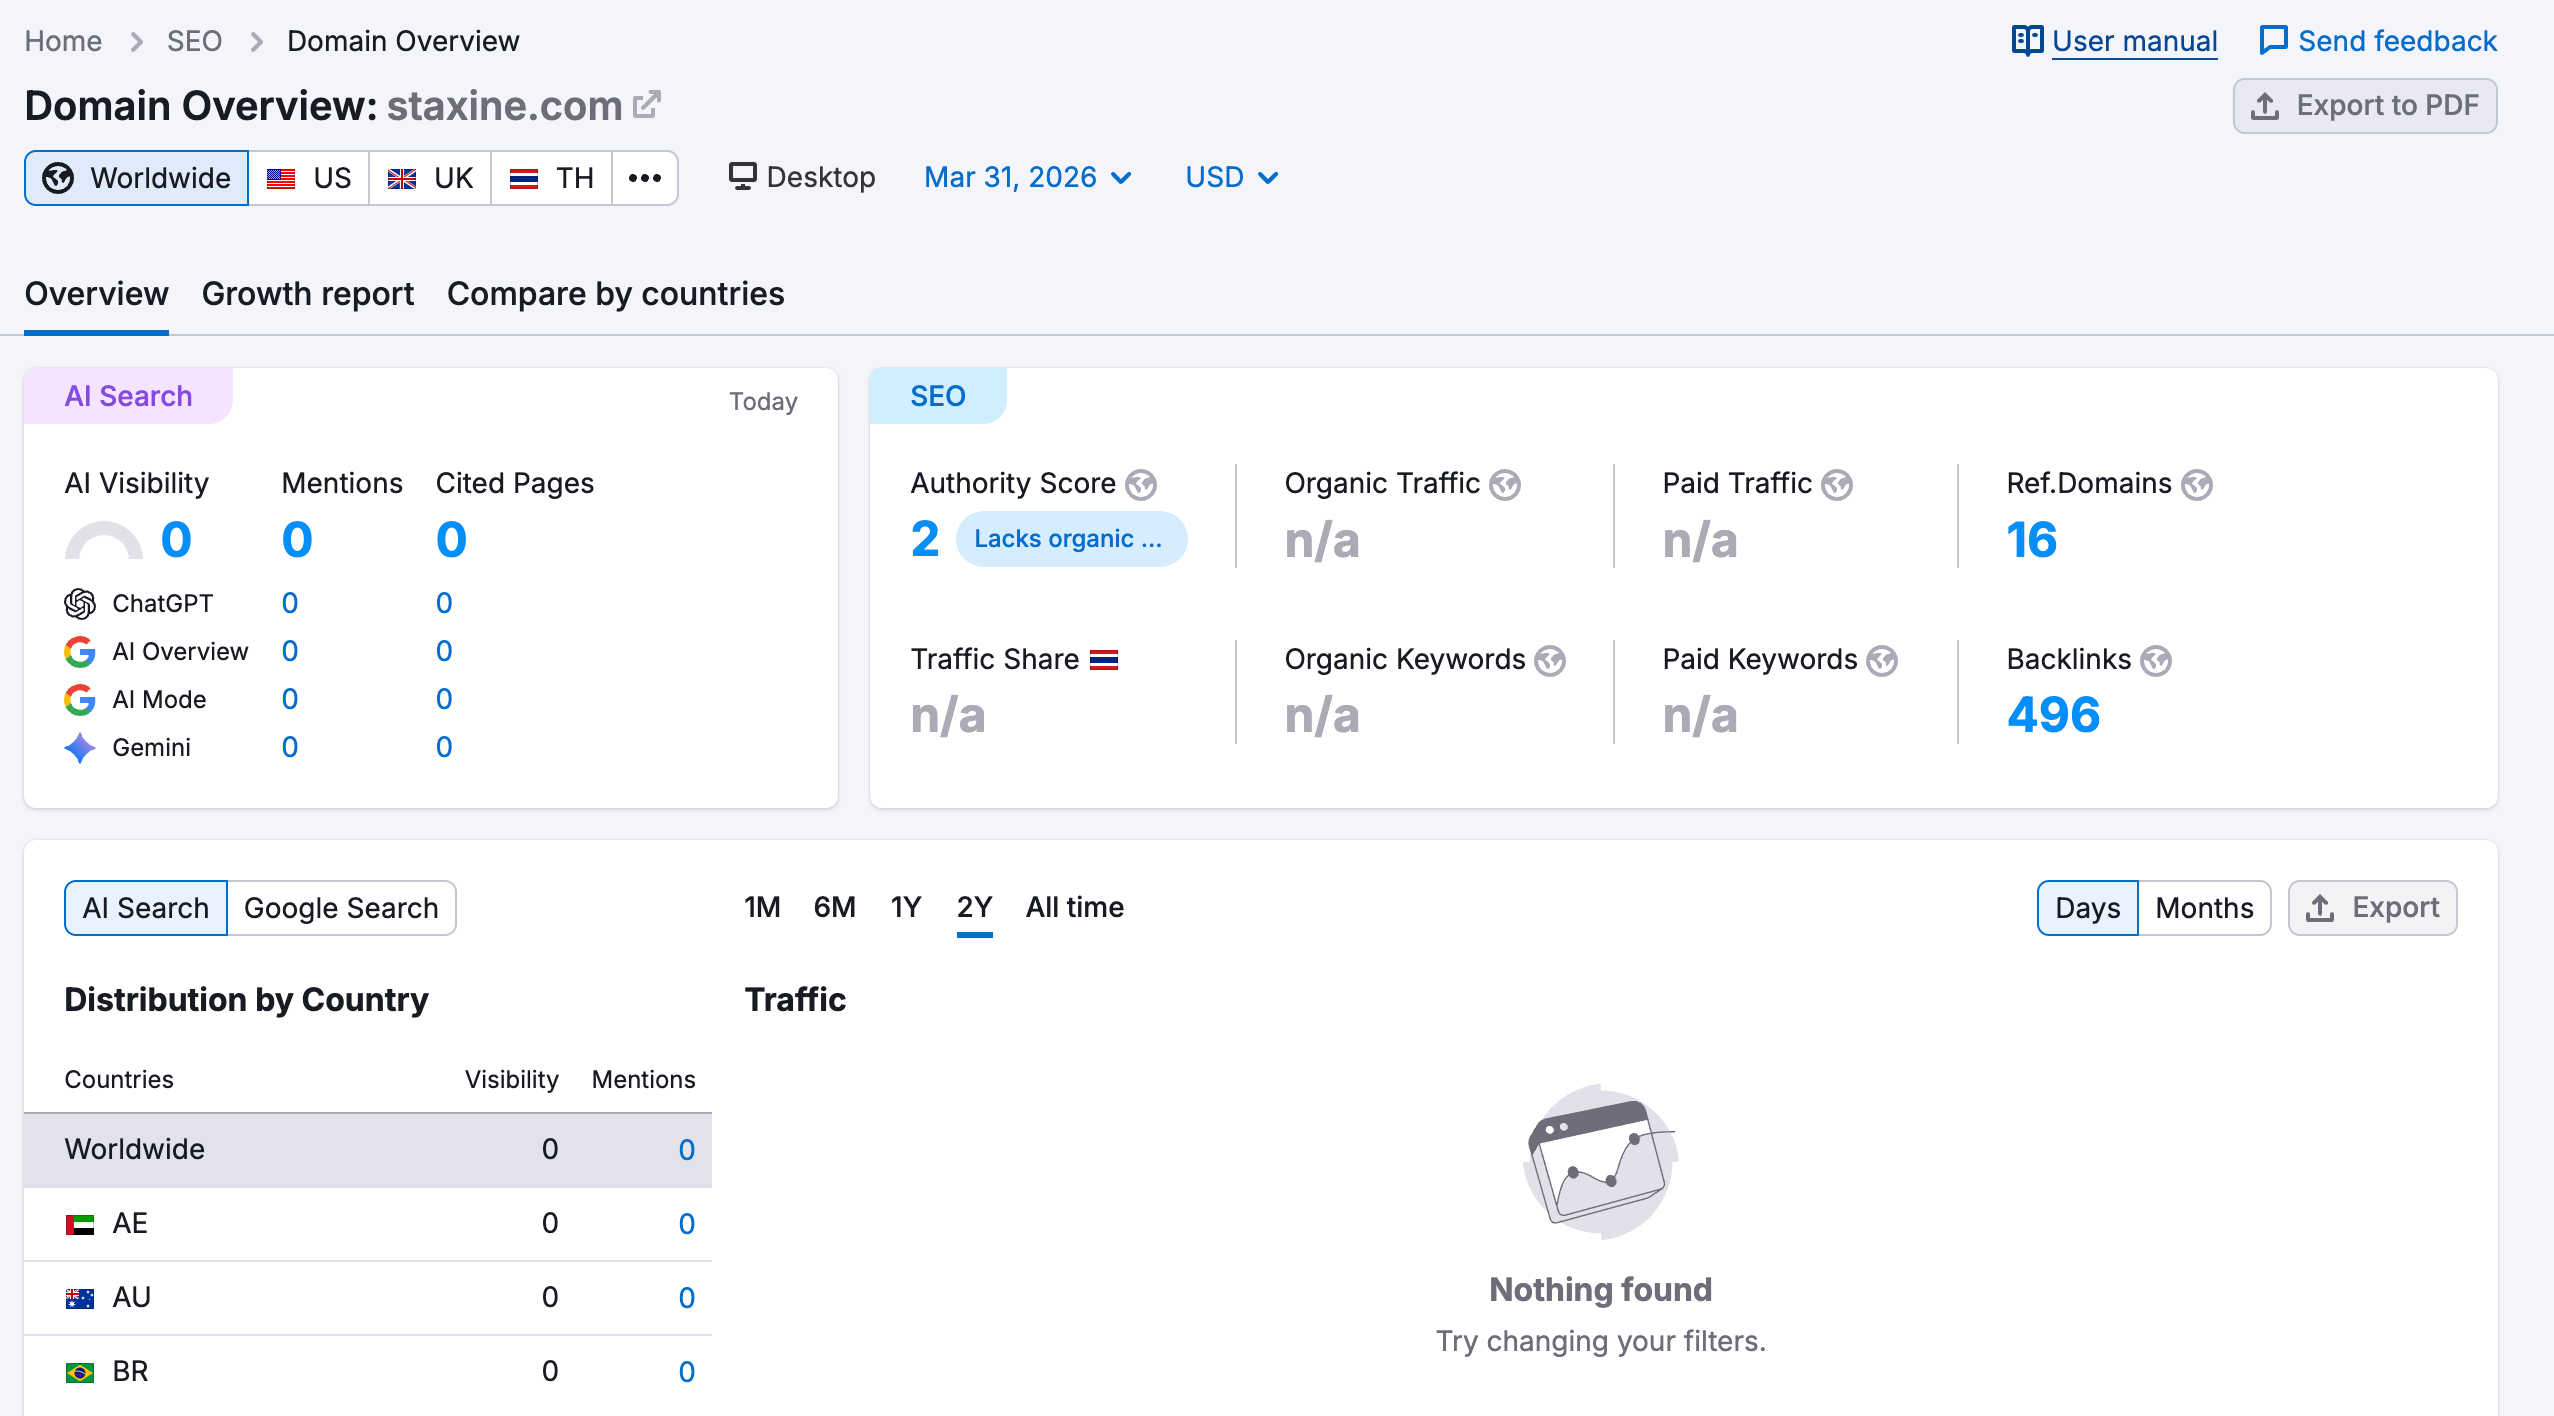Click the Lacks organic badge
The image size is (2554, 1416).
pyautogui.click(x=1072, y=539)
